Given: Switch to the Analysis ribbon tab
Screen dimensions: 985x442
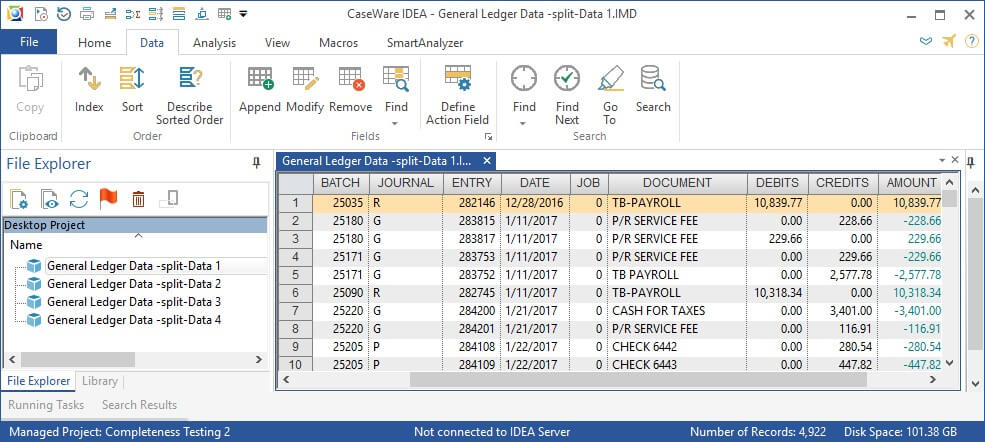Looking at the screenshot, I should click(x=214, y=43).
